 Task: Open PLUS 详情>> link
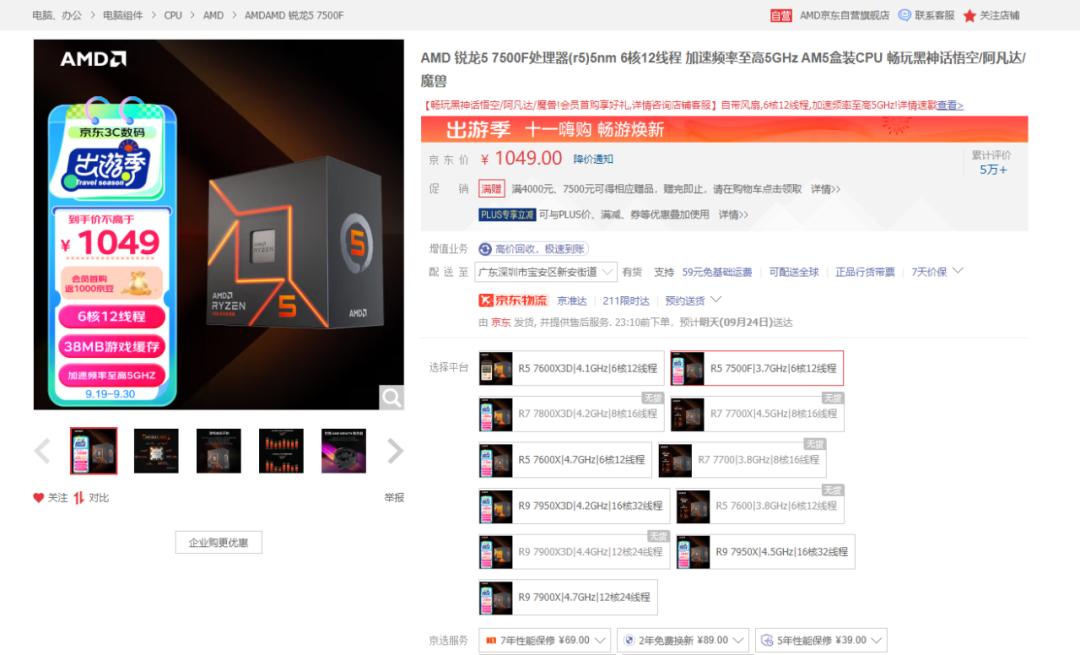(733, 215)
